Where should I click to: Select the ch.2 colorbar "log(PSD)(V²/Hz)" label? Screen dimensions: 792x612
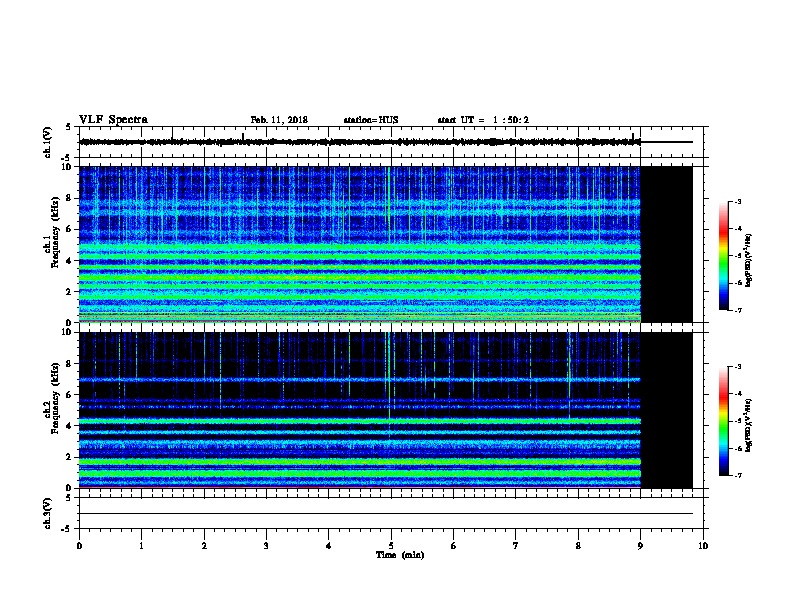click(x=748, y=425)
